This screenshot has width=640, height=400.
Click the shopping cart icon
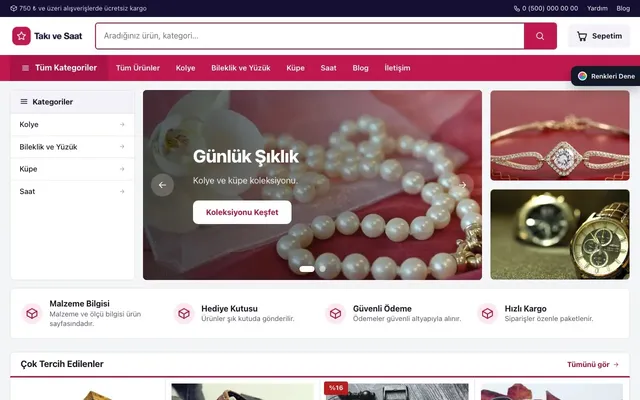pos(582,36)
